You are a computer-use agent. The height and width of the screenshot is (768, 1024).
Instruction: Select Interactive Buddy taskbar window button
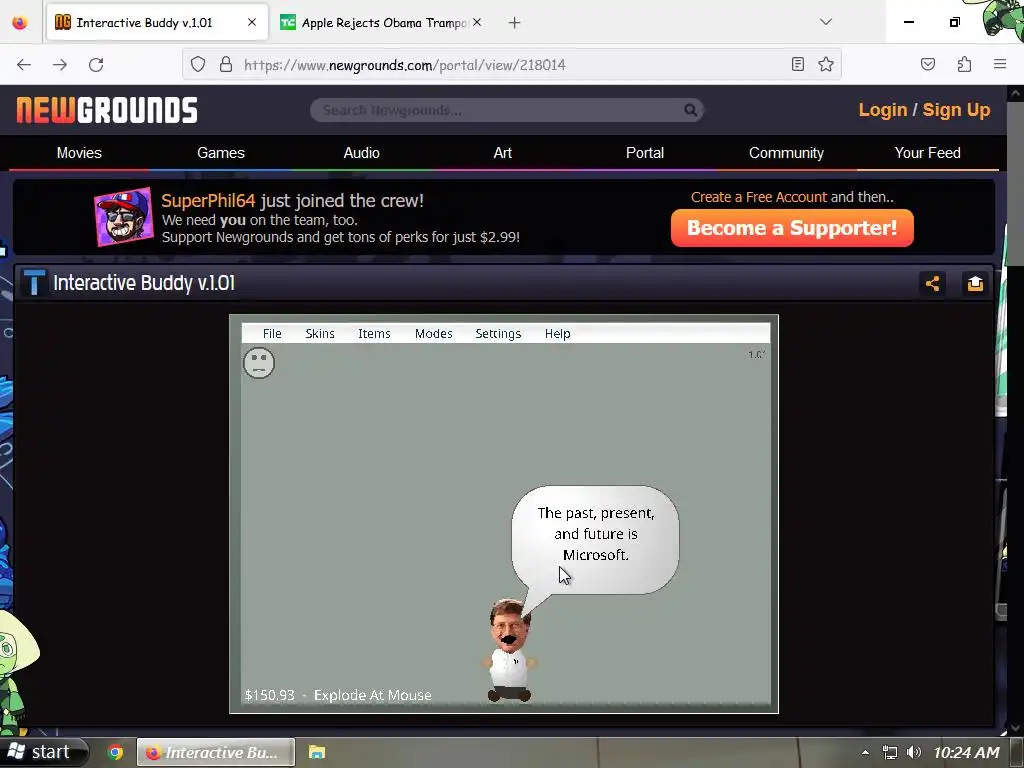pyautogui.click(x=216, y=752)
